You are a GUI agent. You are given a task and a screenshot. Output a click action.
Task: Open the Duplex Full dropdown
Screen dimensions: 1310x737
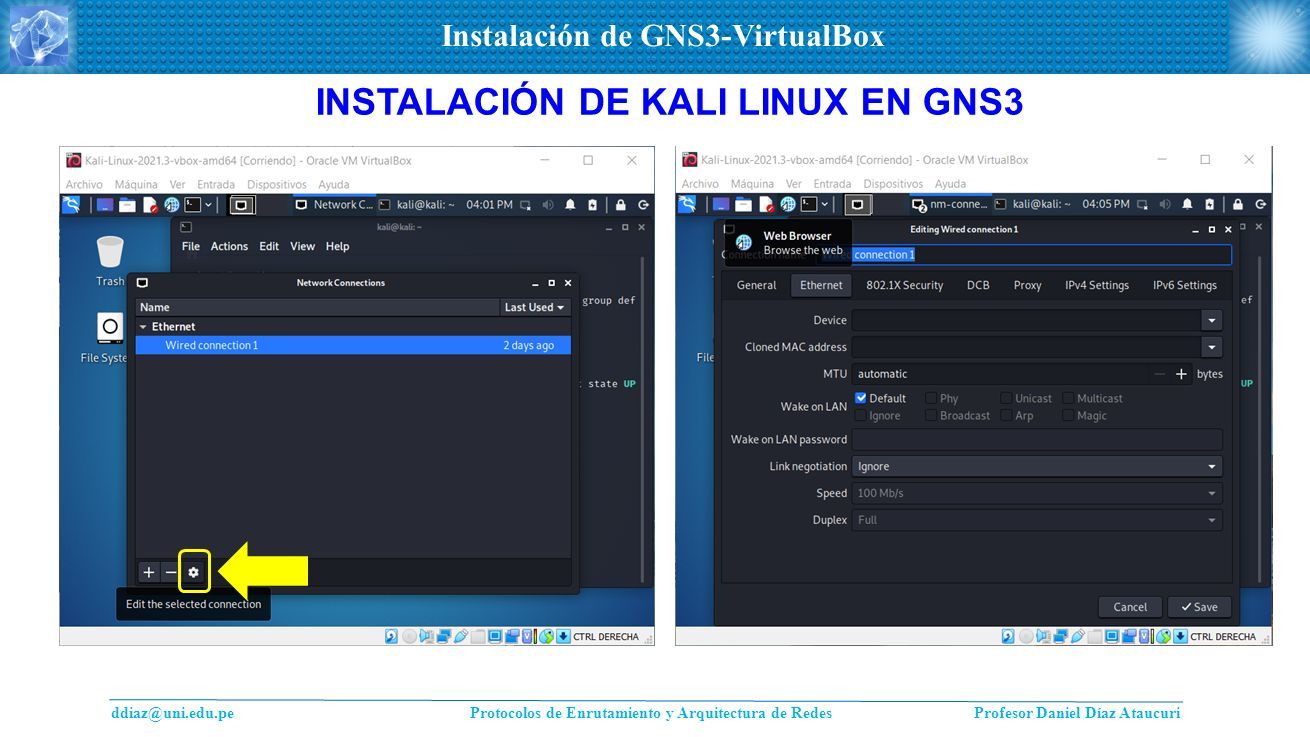pyautogui.click(x=1037, y=520)
